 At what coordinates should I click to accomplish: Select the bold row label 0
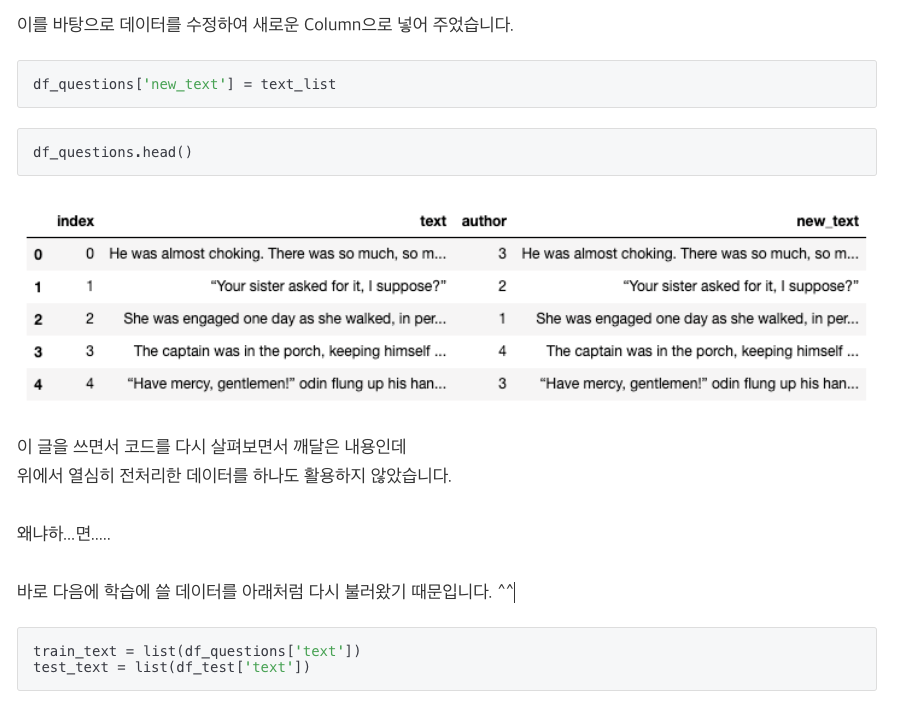[38, 255]
